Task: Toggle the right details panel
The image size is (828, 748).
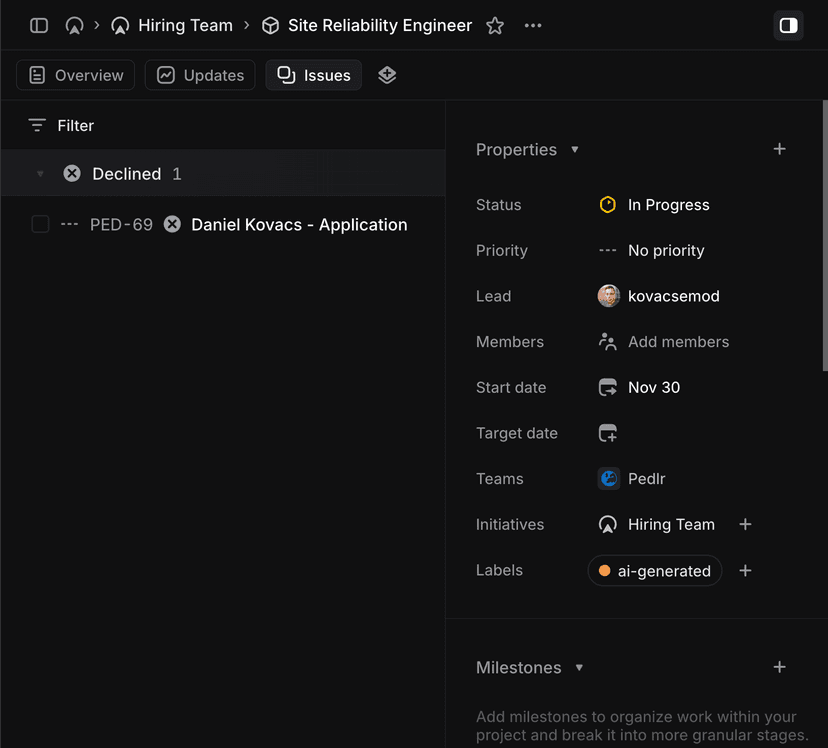Action: point(788,26)
